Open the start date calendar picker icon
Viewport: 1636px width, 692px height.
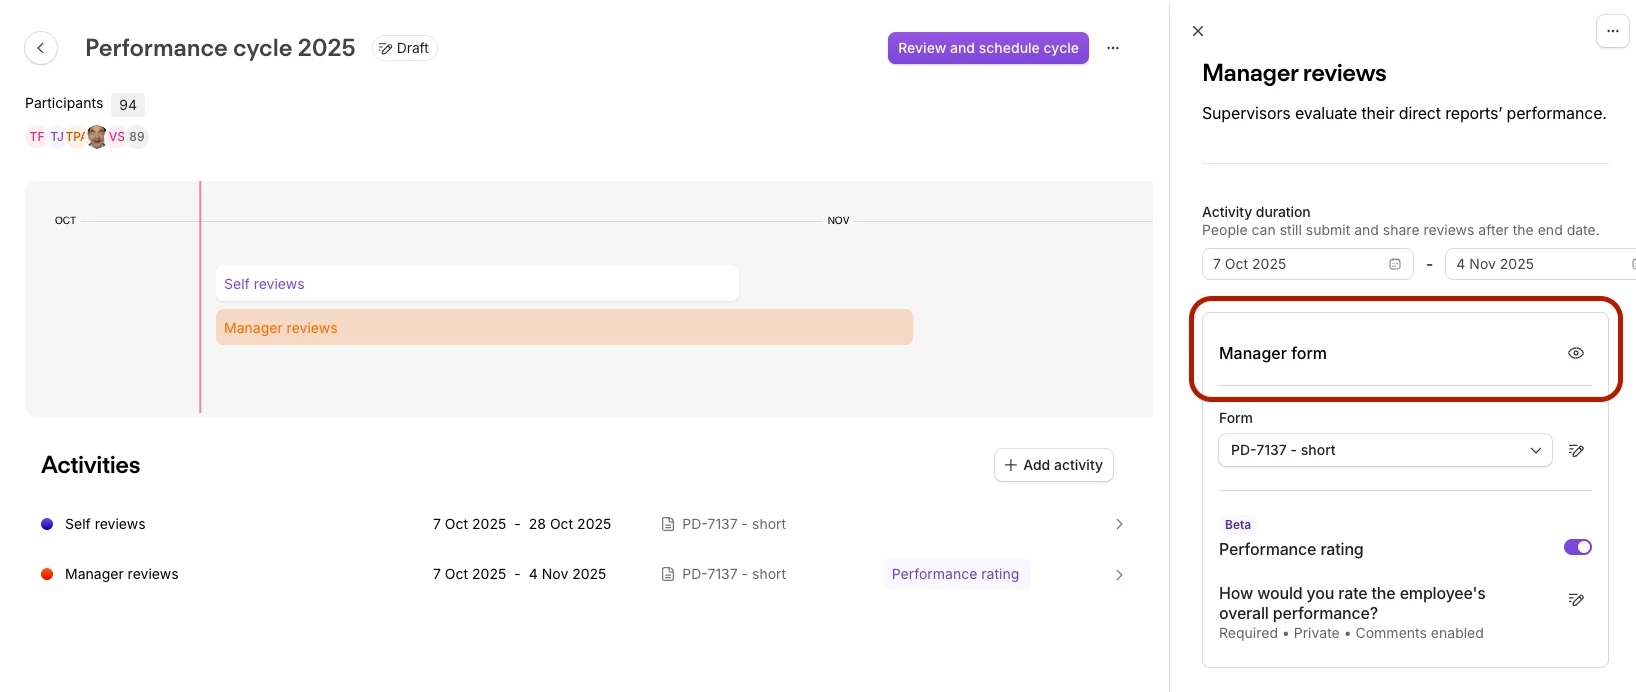pos(1395,264)
